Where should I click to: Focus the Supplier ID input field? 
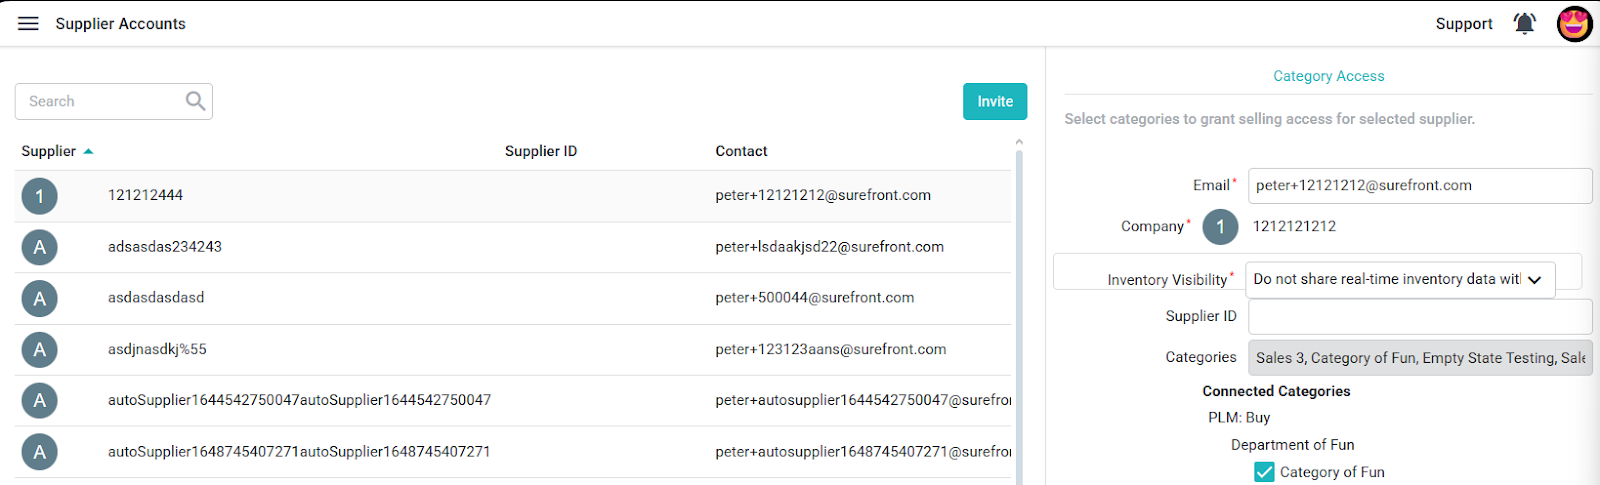pos(1420,316)
